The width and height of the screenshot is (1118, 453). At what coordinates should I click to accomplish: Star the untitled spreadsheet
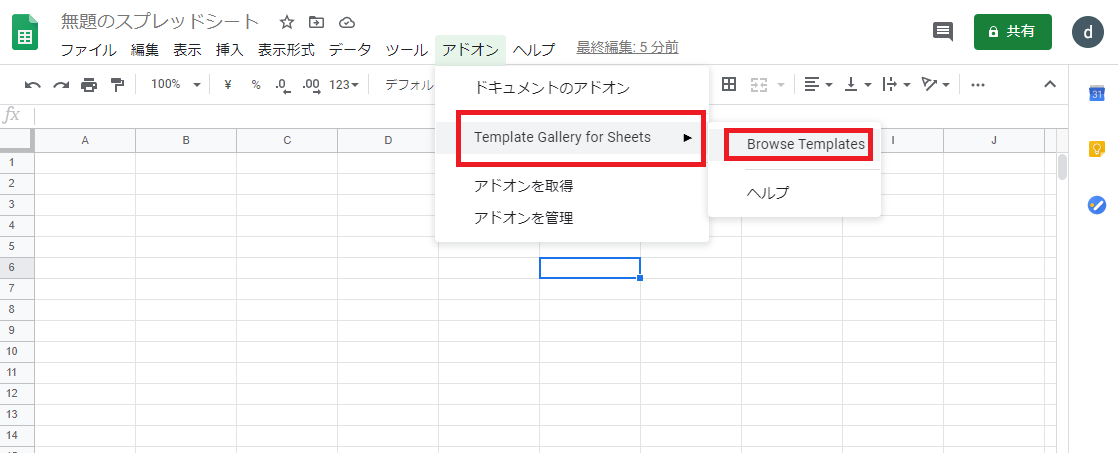[x=287, y=22]
